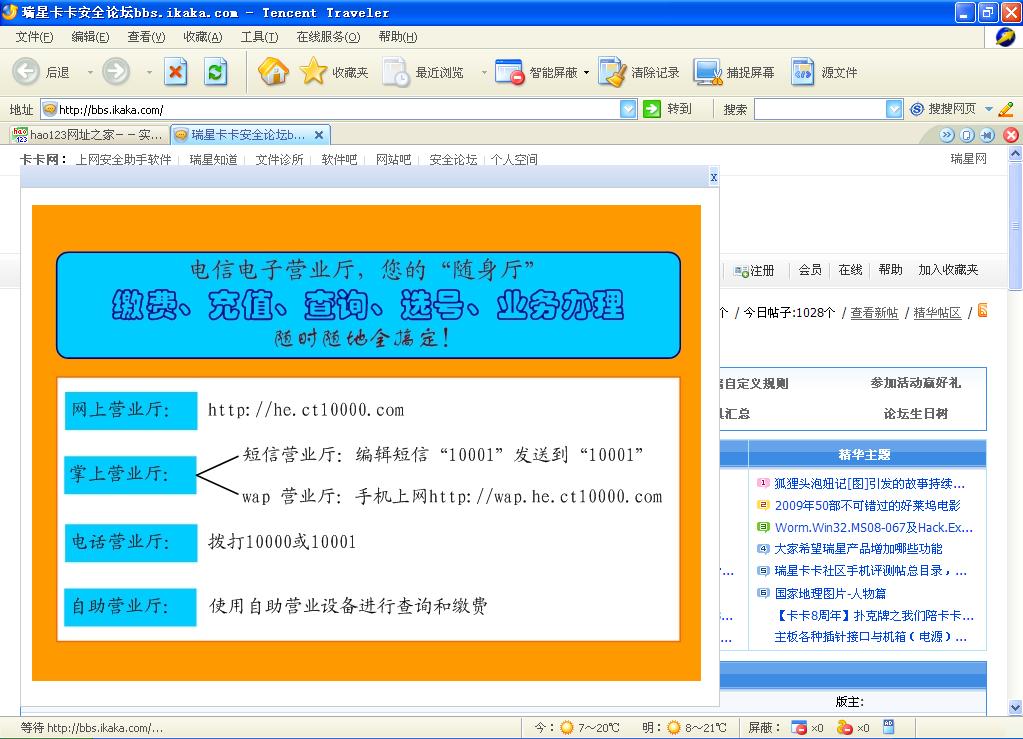Image resolution: width=1023 pixels, height=739 pixels.
Task: Expand the SoSo search engine dropdown
Action: tap(988, 109)
